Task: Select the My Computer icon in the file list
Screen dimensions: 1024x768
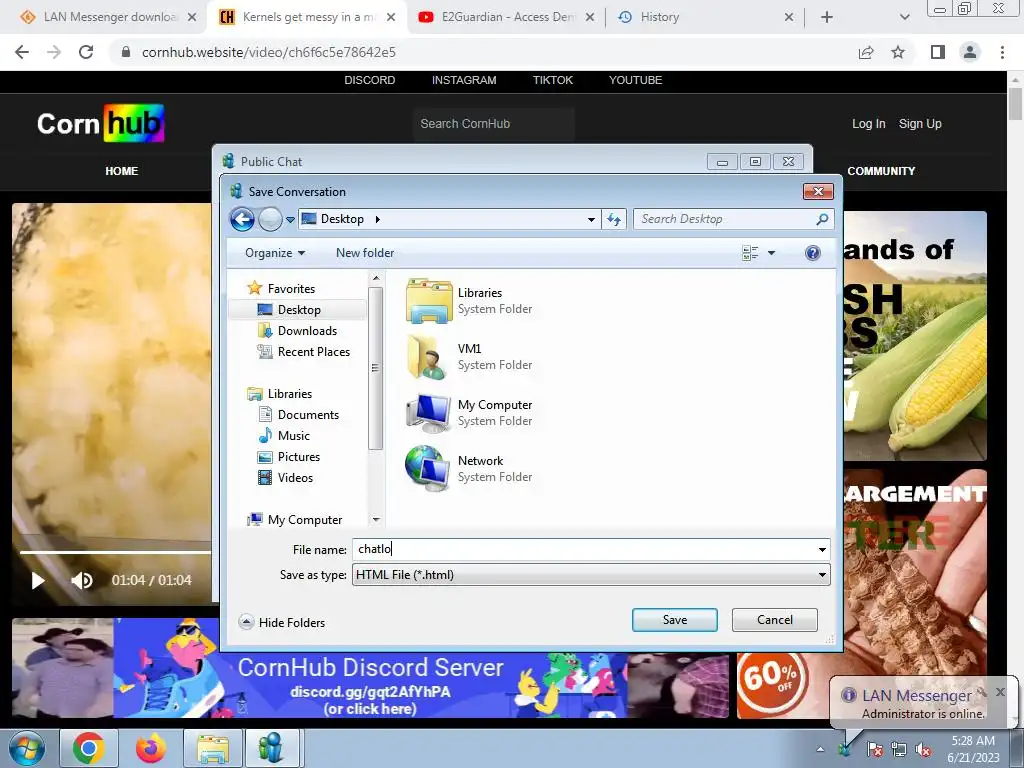Action: click(428, 413)
